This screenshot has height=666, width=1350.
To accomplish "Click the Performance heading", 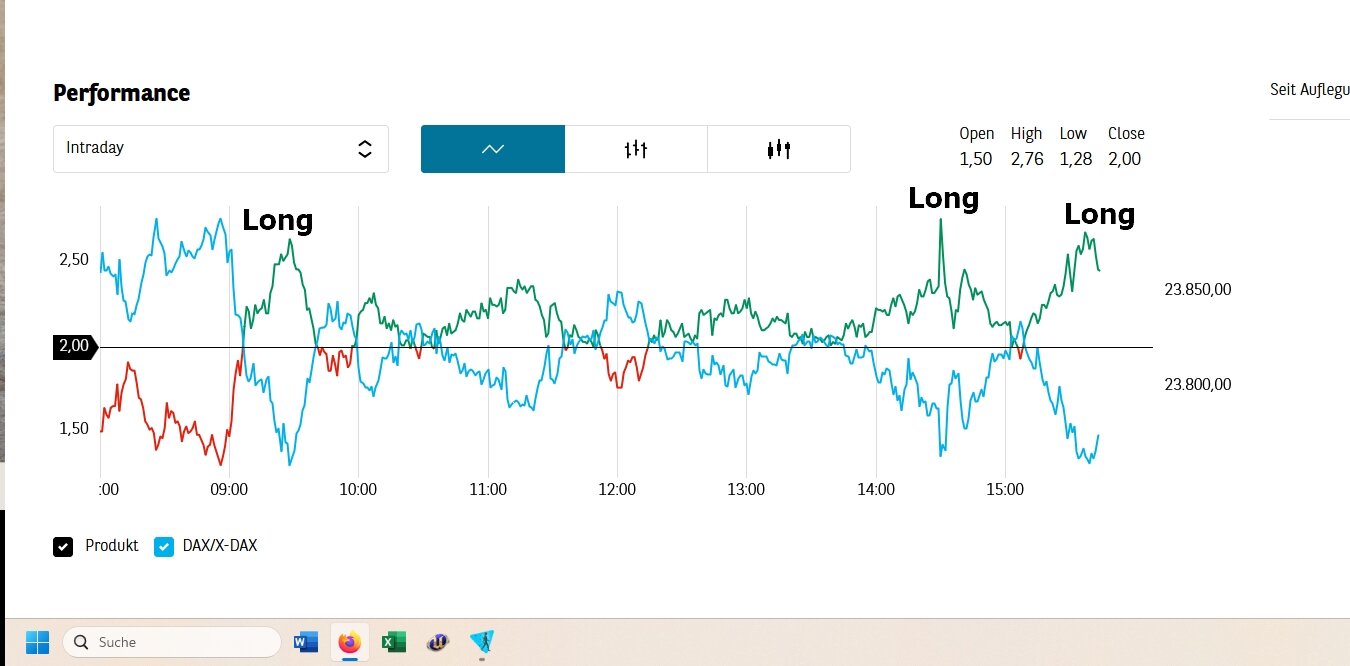I will click(121, 93).
